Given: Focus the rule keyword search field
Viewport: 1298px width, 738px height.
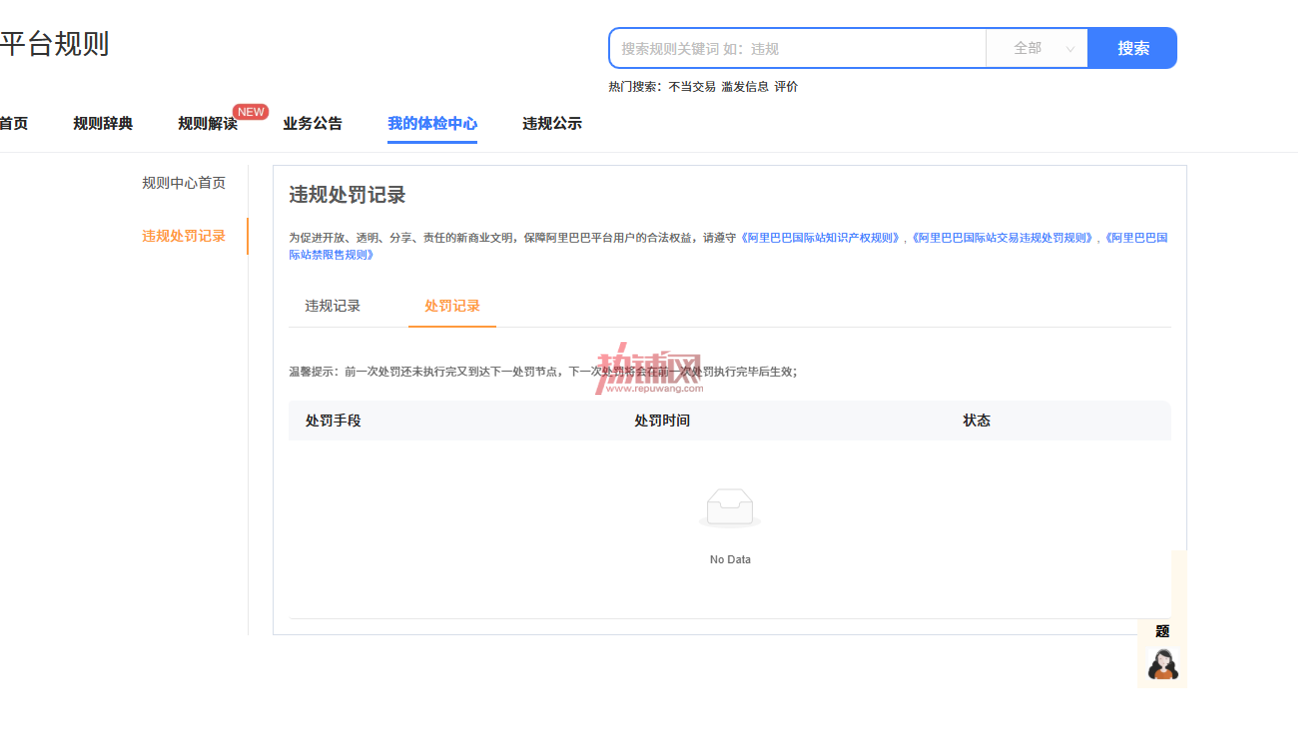Looking at the screenshot, I should pyautogui.click(x=798, y=48).
